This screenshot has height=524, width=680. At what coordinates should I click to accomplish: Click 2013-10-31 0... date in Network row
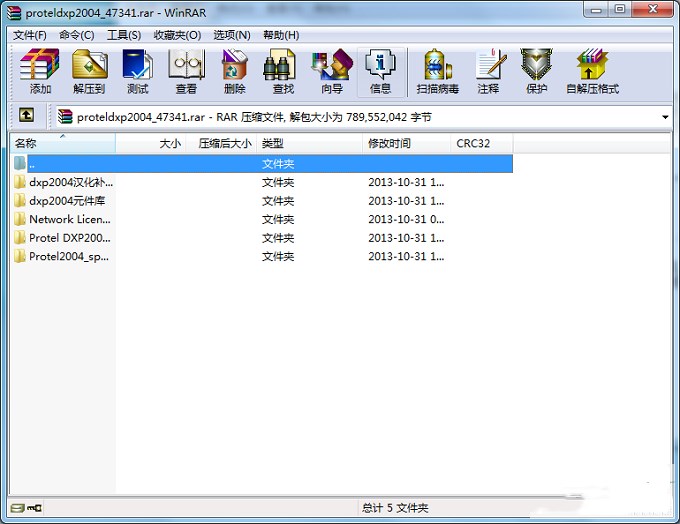click(x=406, y=219)
